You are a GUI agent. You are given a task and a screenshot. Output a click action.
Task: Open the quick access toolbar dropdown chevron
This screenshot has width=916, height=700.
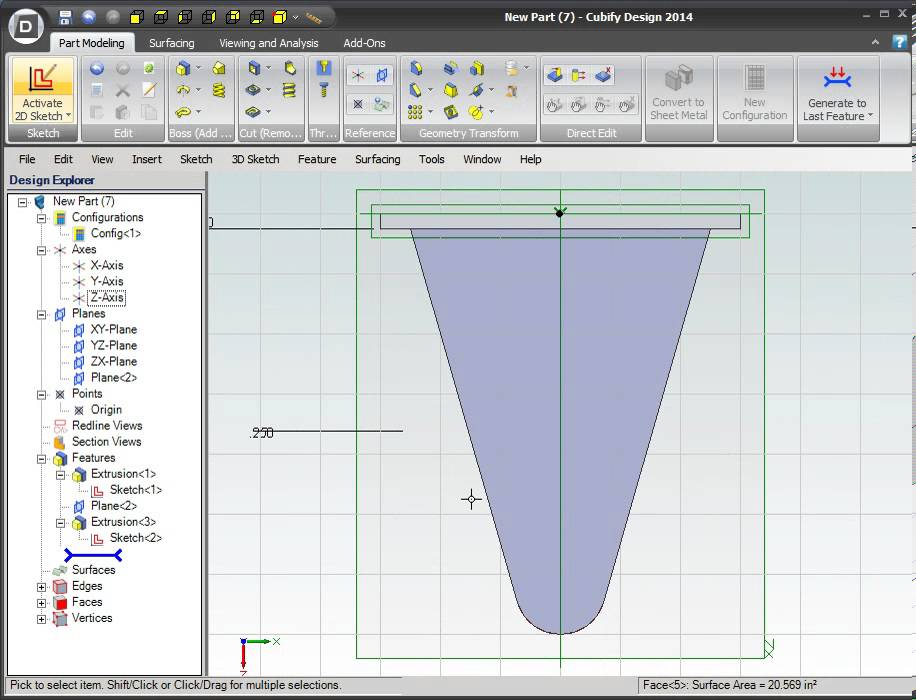click(296, 18)
